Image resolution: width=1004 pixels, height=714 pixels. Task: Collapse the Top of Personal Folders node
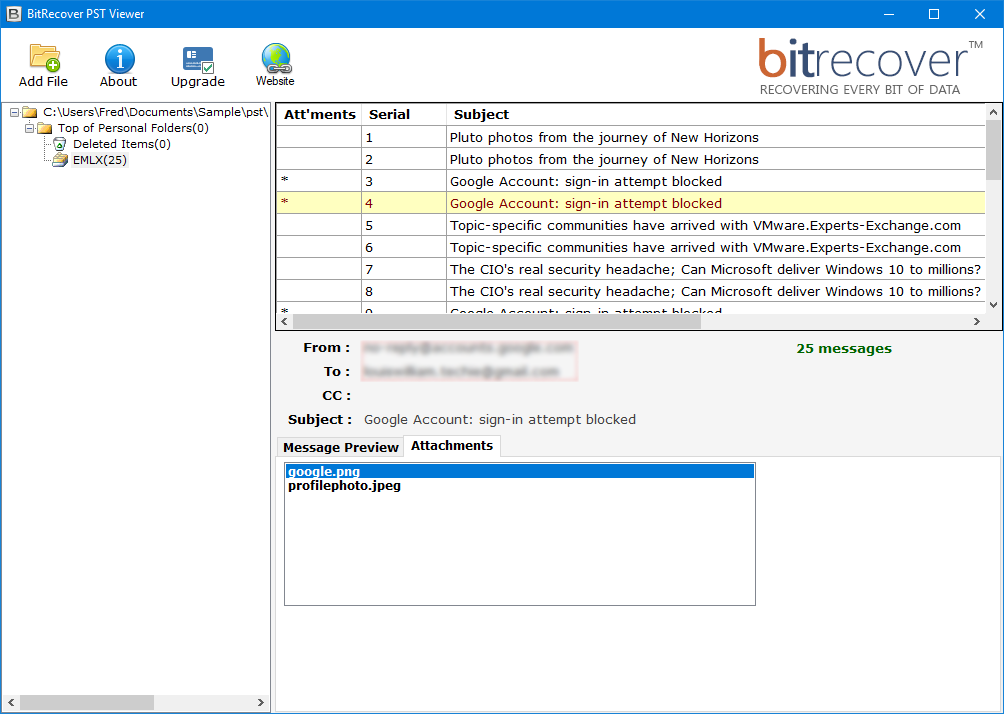coord(29,128)
